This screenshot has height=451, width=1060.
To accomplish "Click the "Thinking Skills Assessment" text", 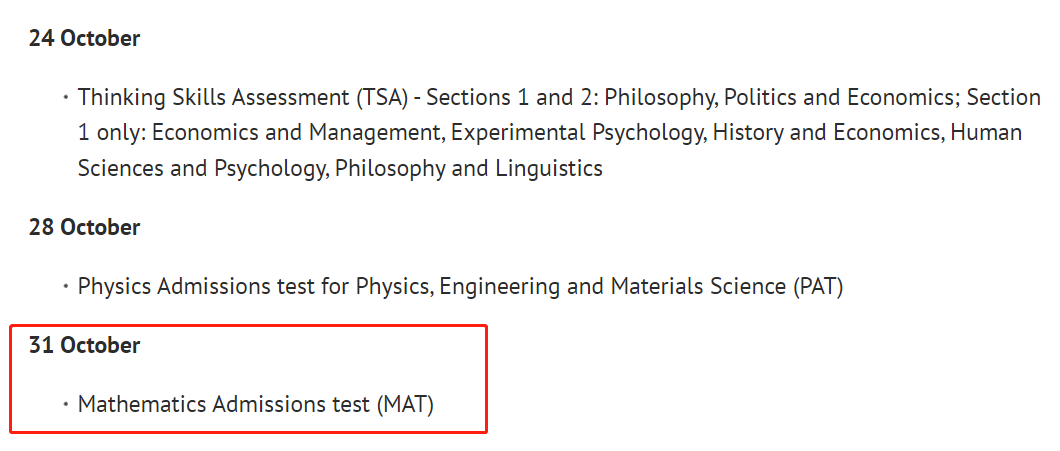I will [214, 98].
